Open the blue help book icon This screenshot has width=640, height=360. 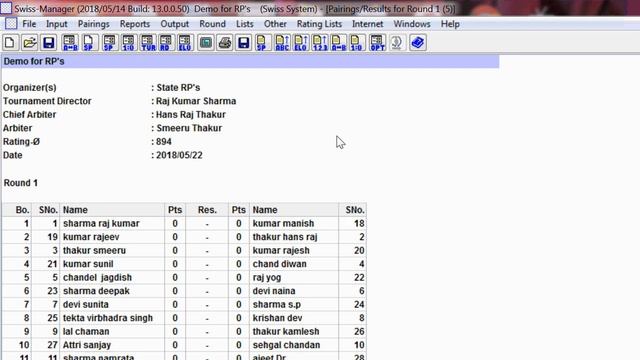click(418, 42)
